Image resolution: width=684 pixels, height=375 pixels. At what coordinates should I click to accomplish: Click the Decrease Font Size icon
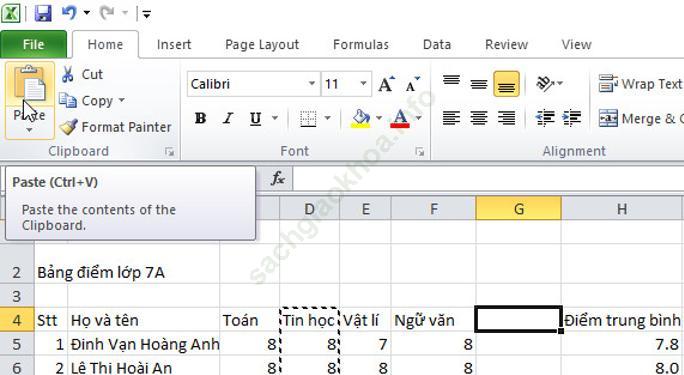(412, 84)
